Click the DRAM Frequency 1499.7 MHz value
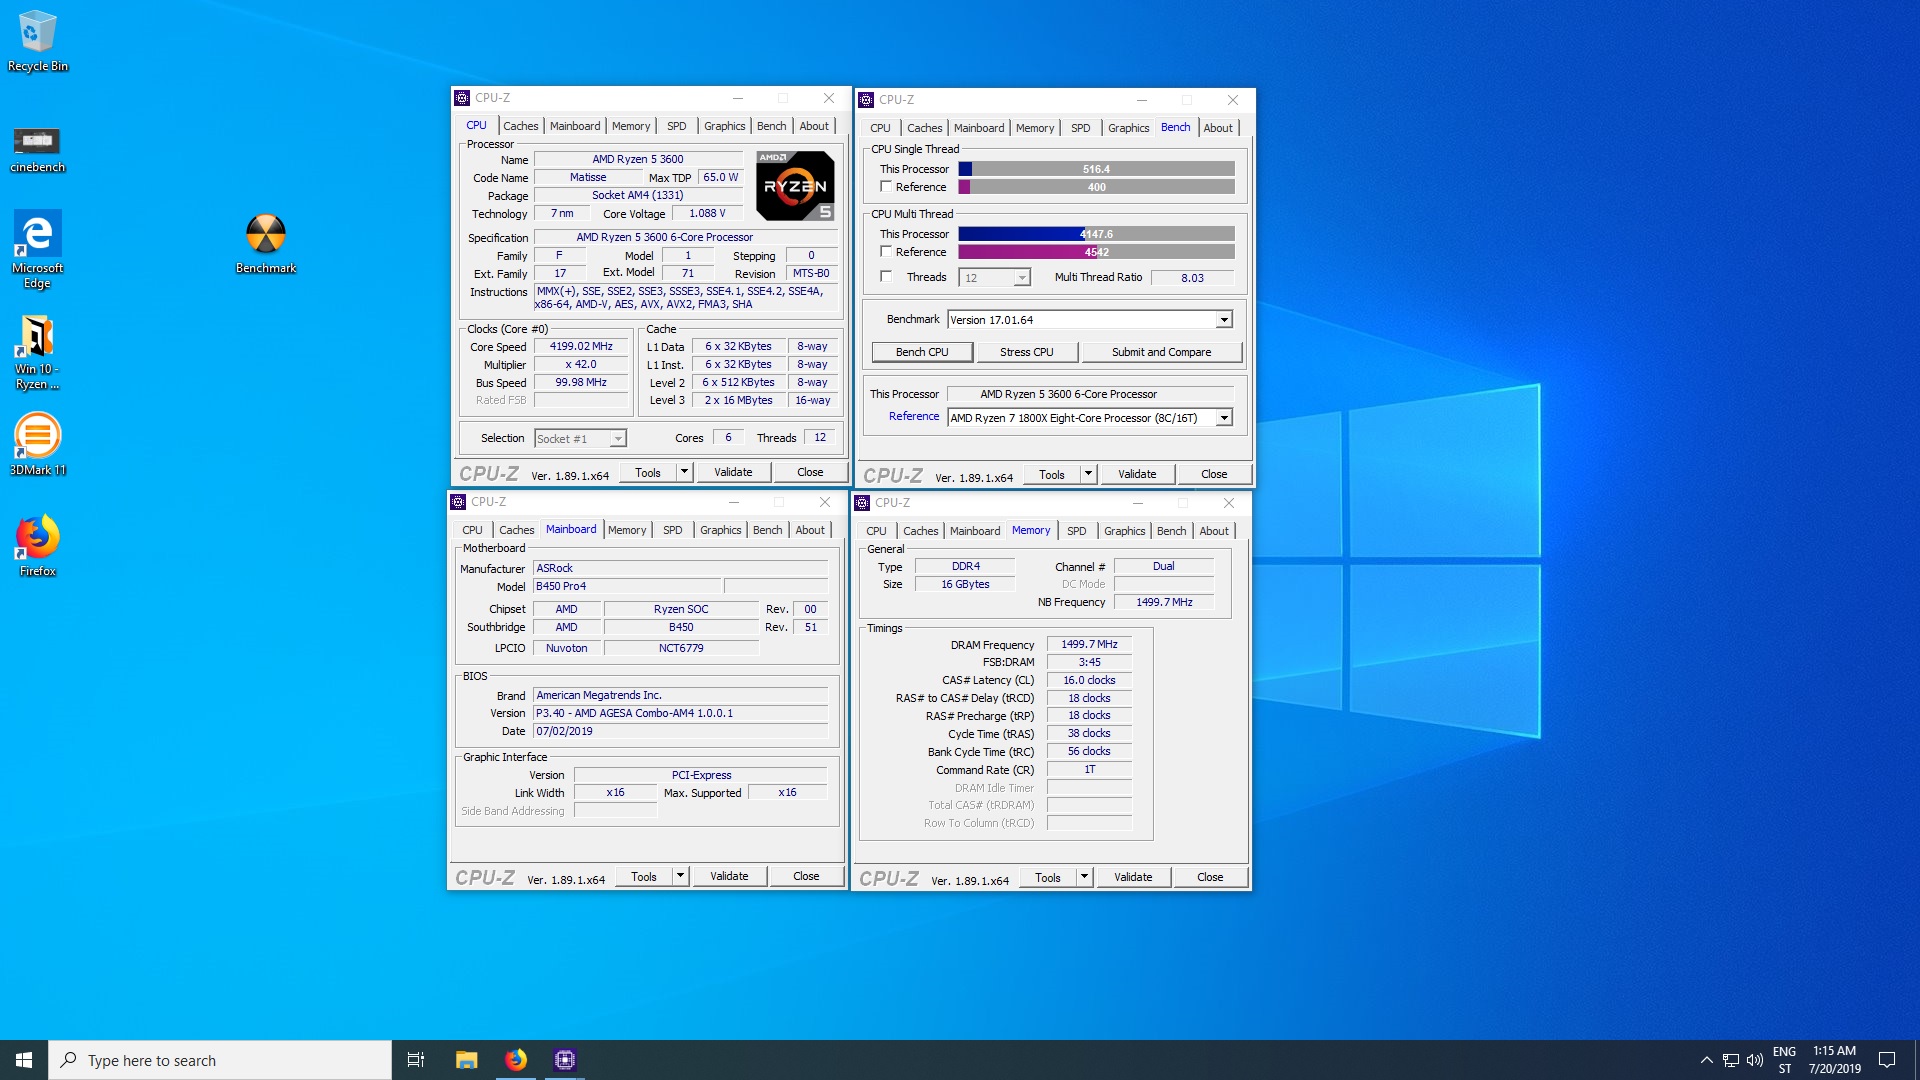 coord(1089,645)
